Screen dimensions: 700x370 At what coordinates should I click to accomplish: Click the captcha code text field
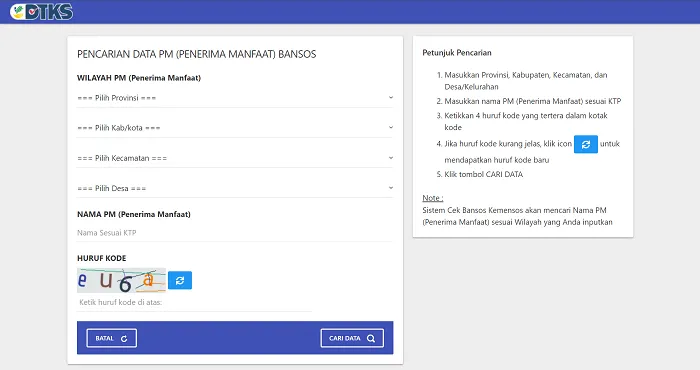click(x=194, y=302)
